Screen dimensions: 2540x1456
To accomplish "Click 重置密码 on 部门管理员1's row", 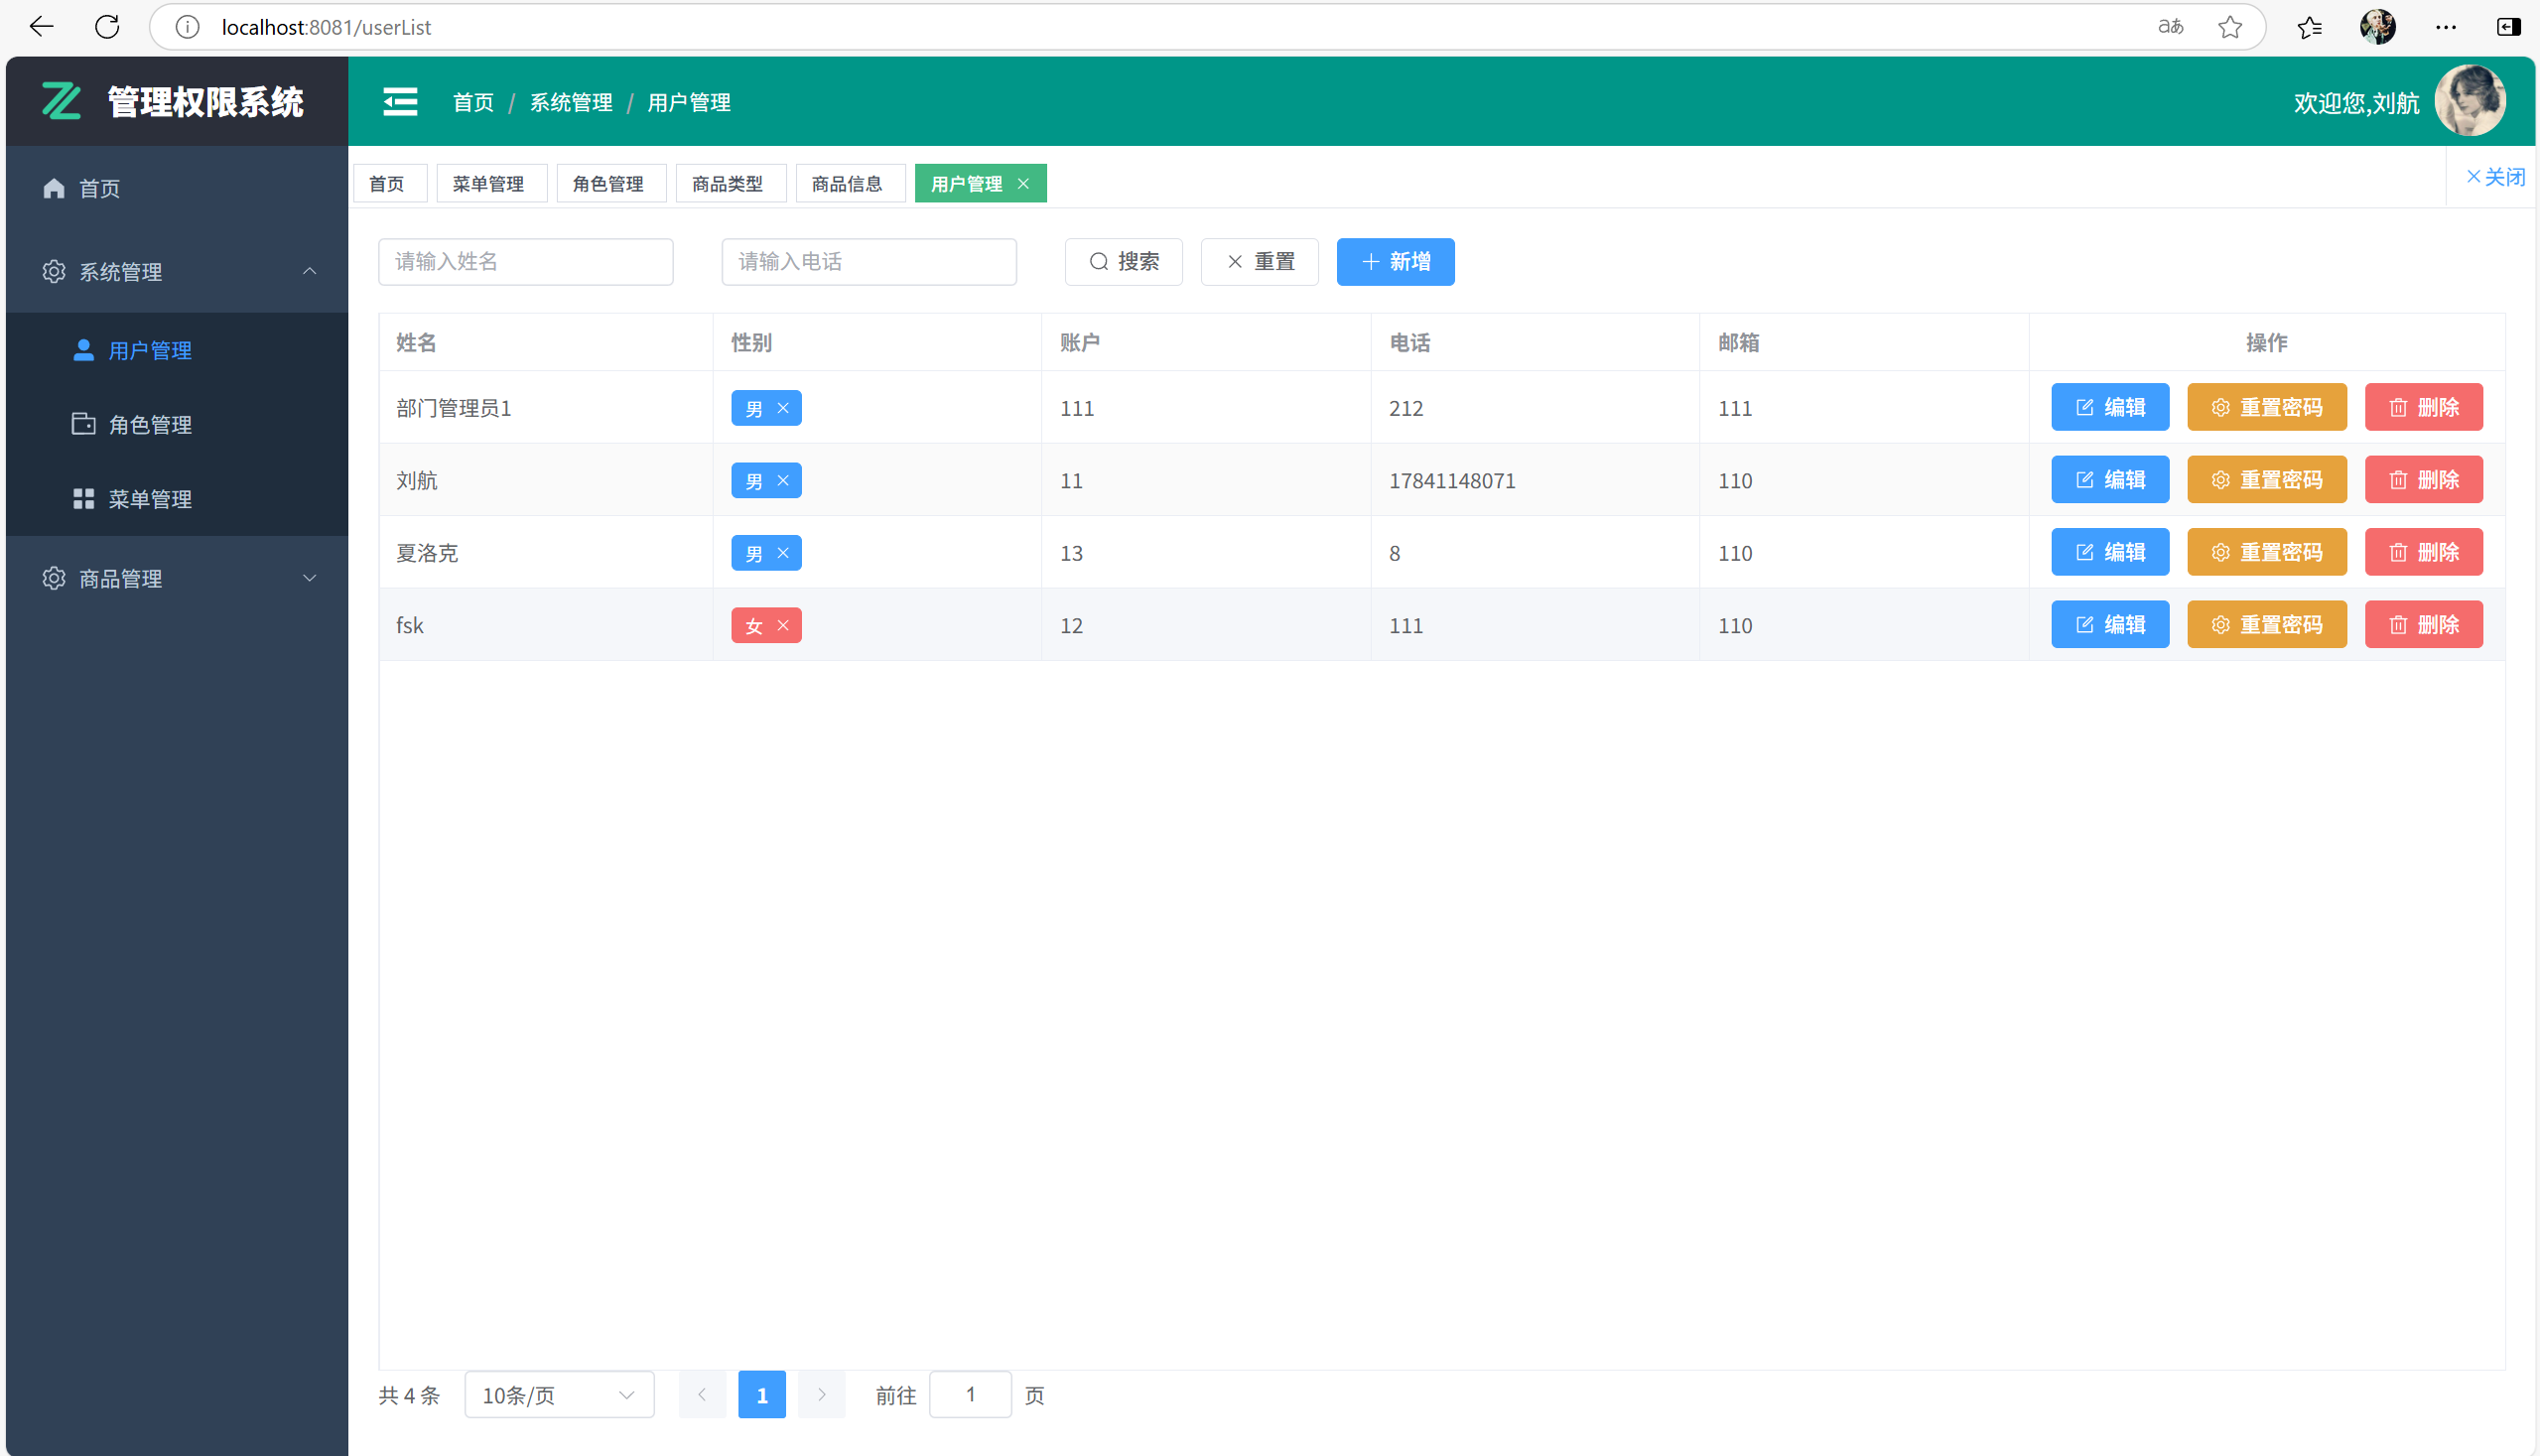I will coord(2266,407).
